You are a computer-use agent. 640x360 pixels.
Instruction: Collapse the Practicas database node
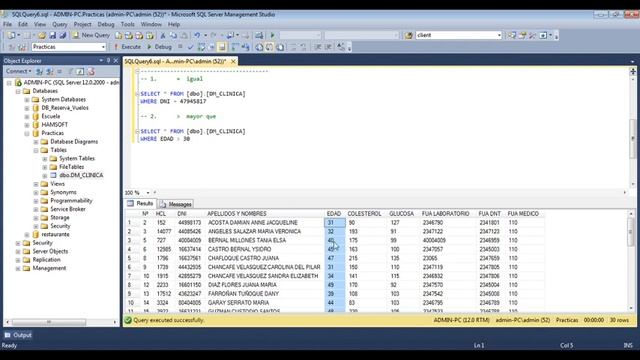coord(27,133)
